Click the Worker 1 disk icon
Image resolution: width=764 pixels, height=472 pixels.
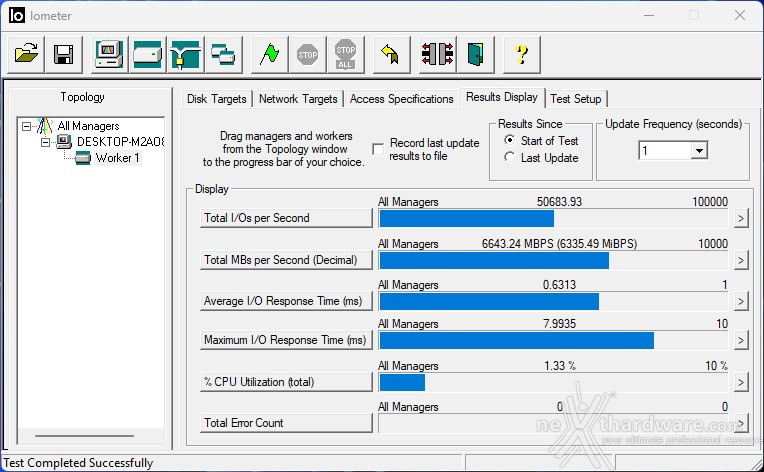coord(83,158)
